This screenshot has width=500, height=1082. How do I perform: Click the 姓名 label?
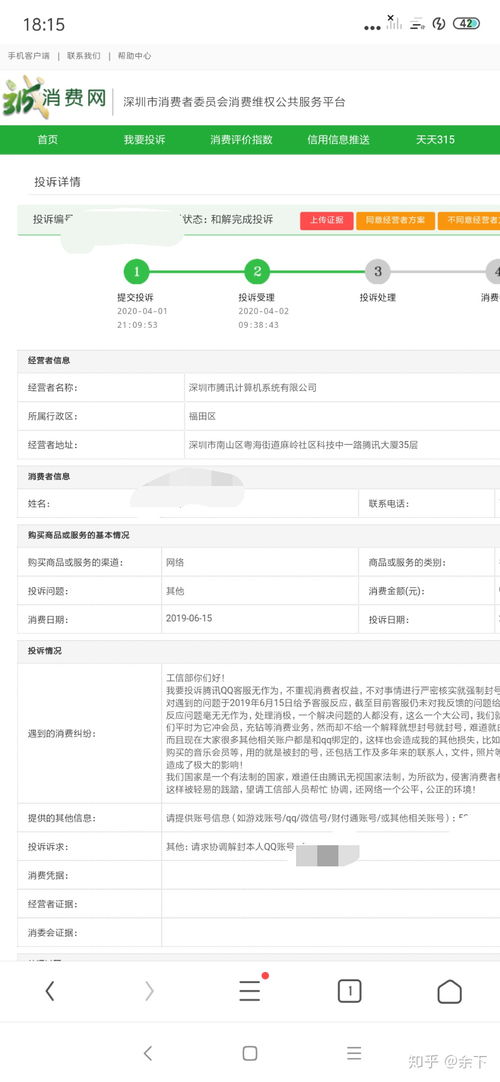[x=39, y=504]
